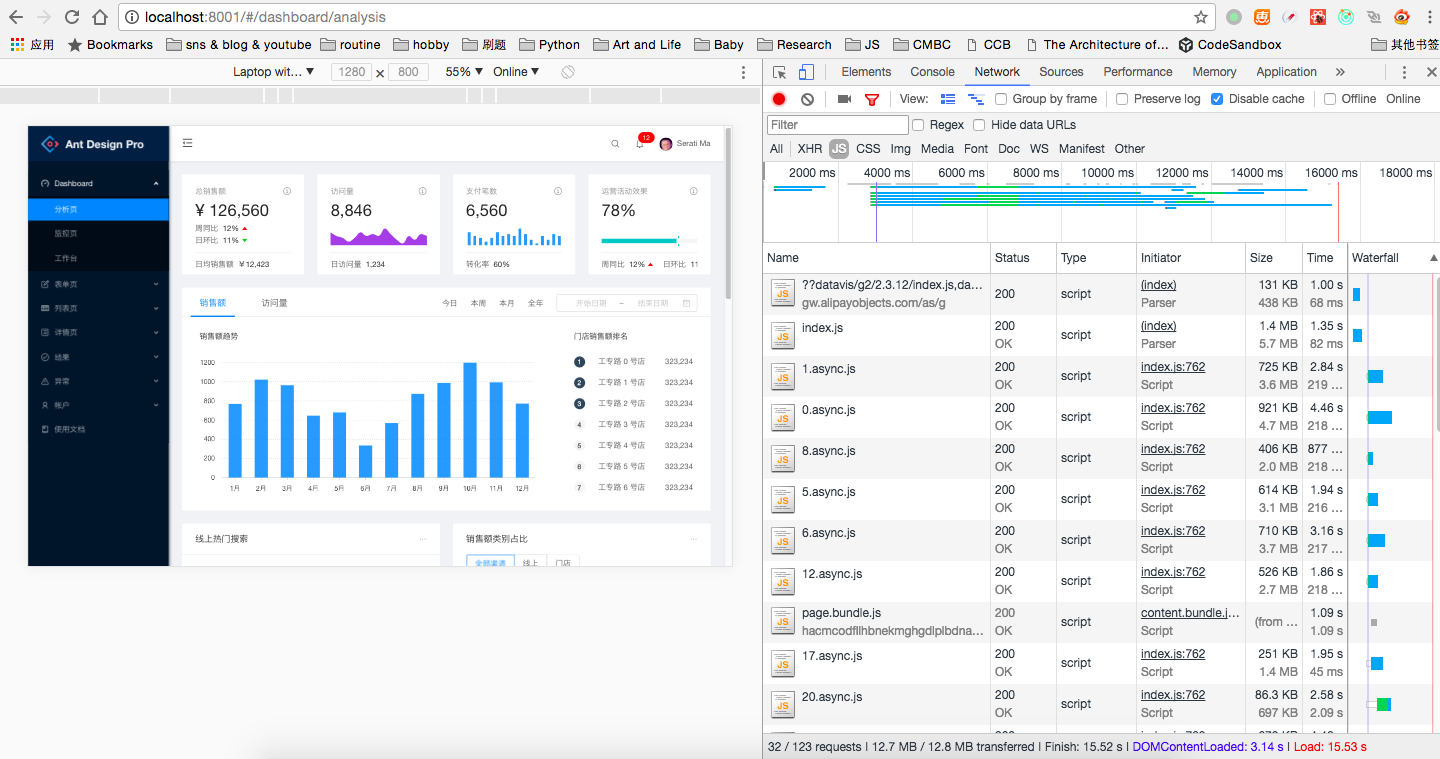Check the Offline checkbox
Screen dimensions: 1440x759
1330,99
